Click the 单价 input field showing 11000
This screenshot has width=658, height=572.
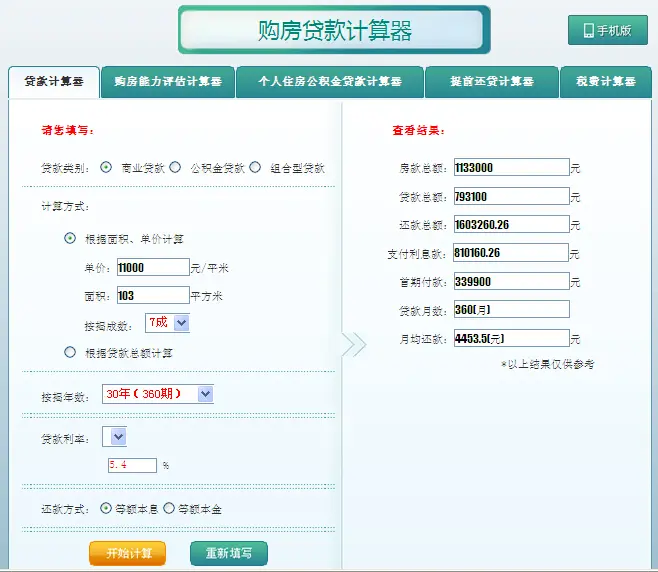click(x=153, y=267)
